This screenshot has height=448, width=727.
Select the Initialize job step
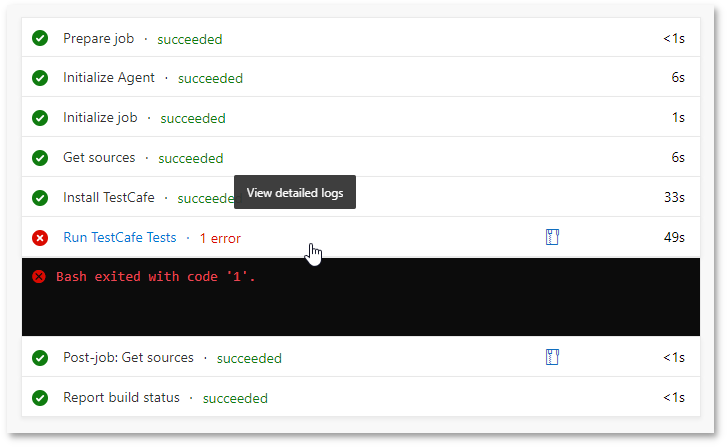point(100,118)
